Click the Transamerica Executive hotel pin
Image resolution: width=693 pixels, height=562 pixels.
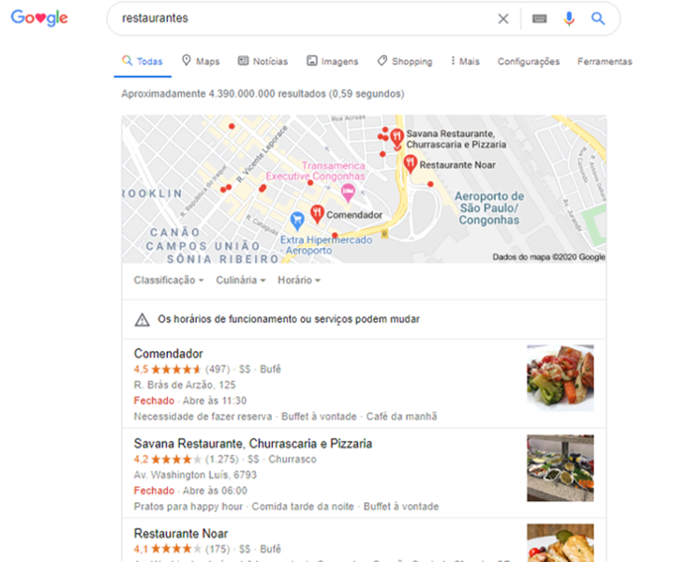point(348,193)
